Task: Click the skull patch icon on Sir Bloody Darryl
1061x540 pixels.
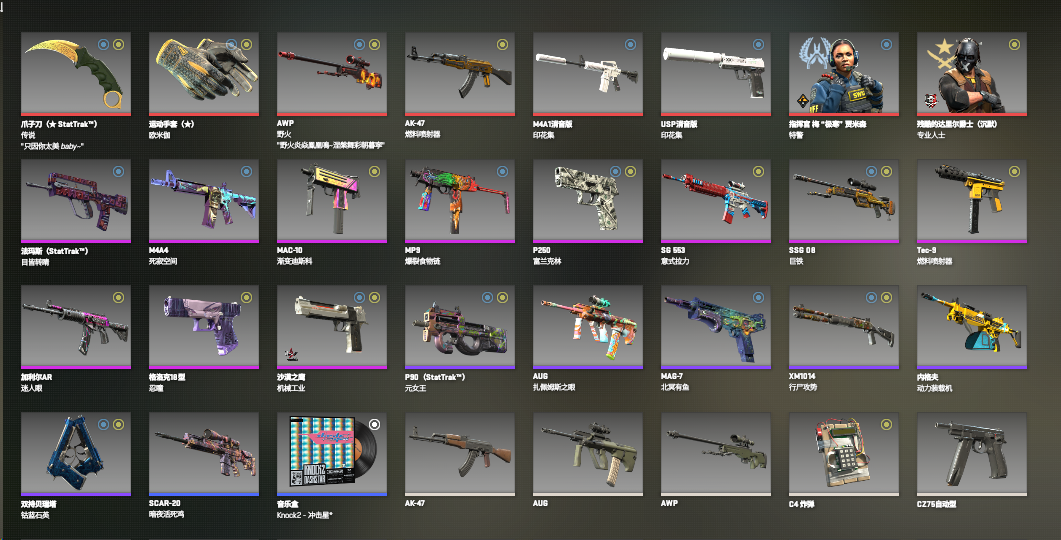Action: (930, 101)
